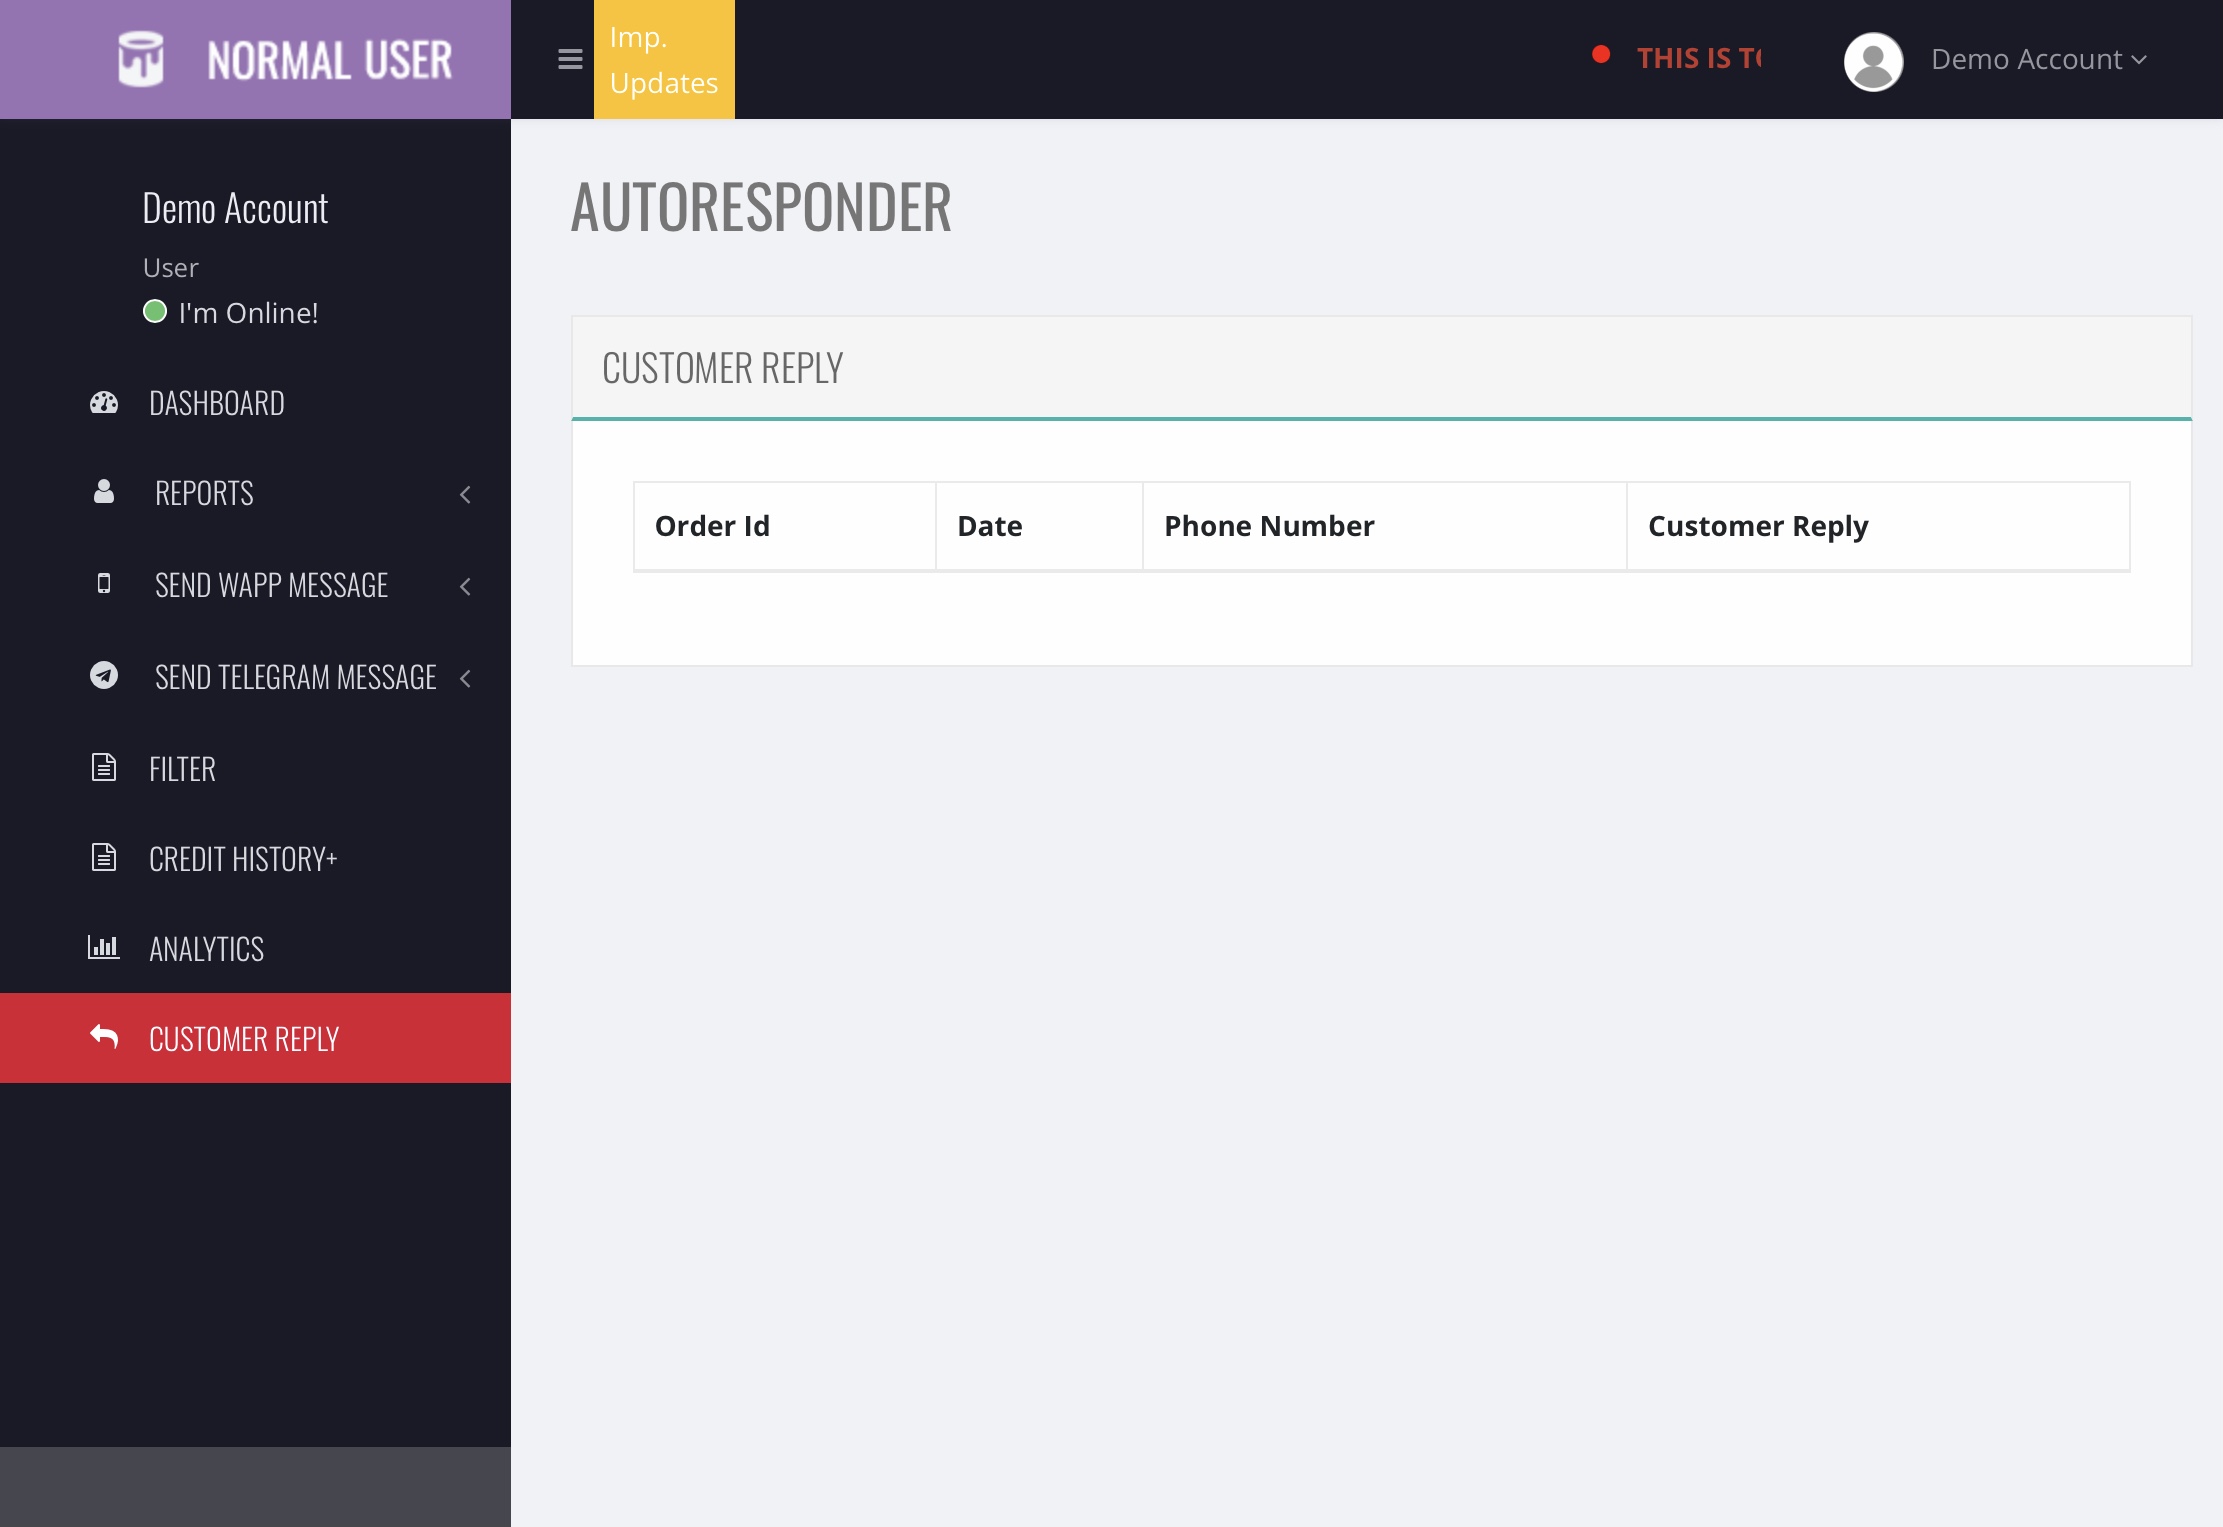The height and width of the screenshot is (1527, 2223).
Task: Click the Reports user icon
Action: pos(104,491)
